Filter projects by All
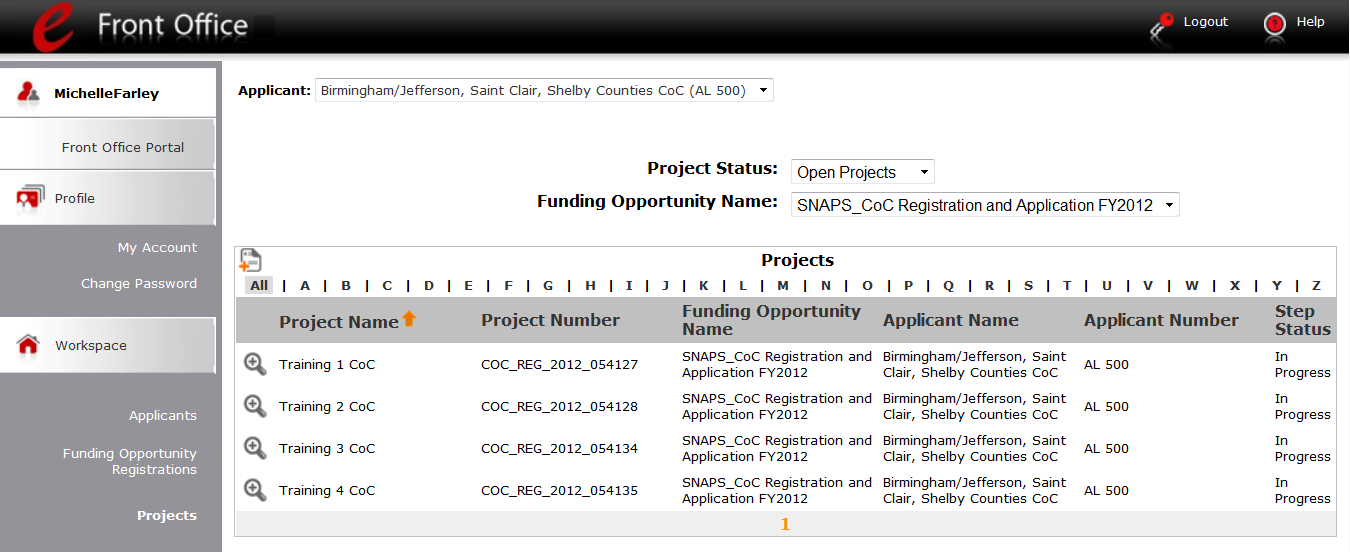1350x552 pixels. (259, 285)
